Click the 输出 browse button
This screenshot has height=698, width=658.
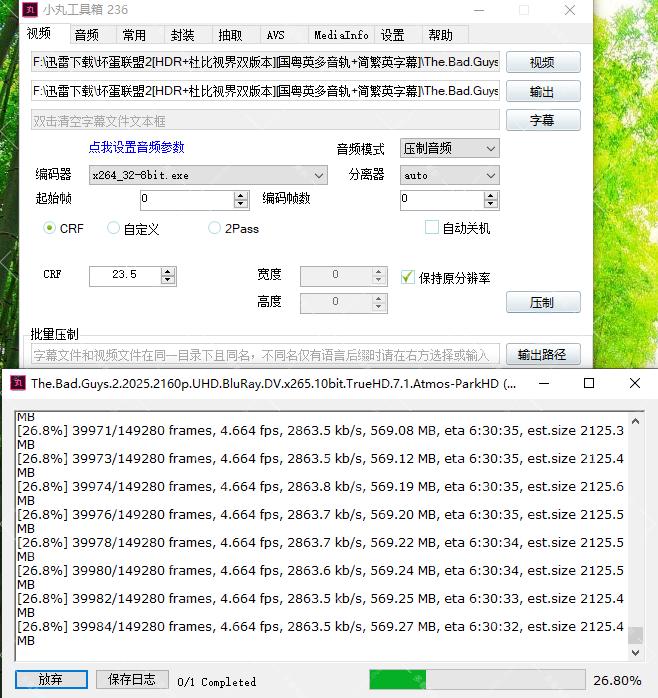tap(543, 91)
